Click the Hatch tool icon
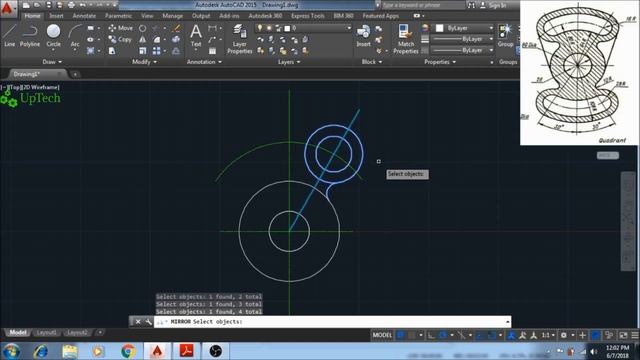This screenshot has height=360, width=640. (90, 51)
